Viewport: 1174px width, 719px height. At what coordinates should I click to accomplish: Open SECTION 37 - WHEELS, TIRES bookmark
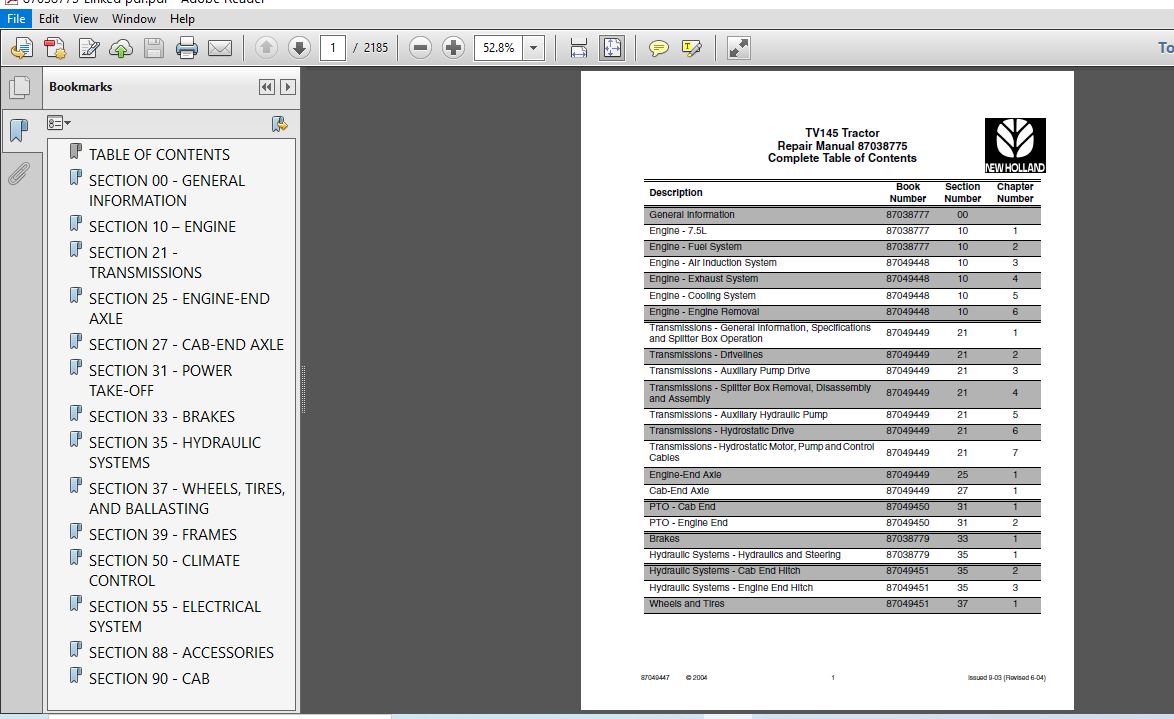[x=186, y=498]
